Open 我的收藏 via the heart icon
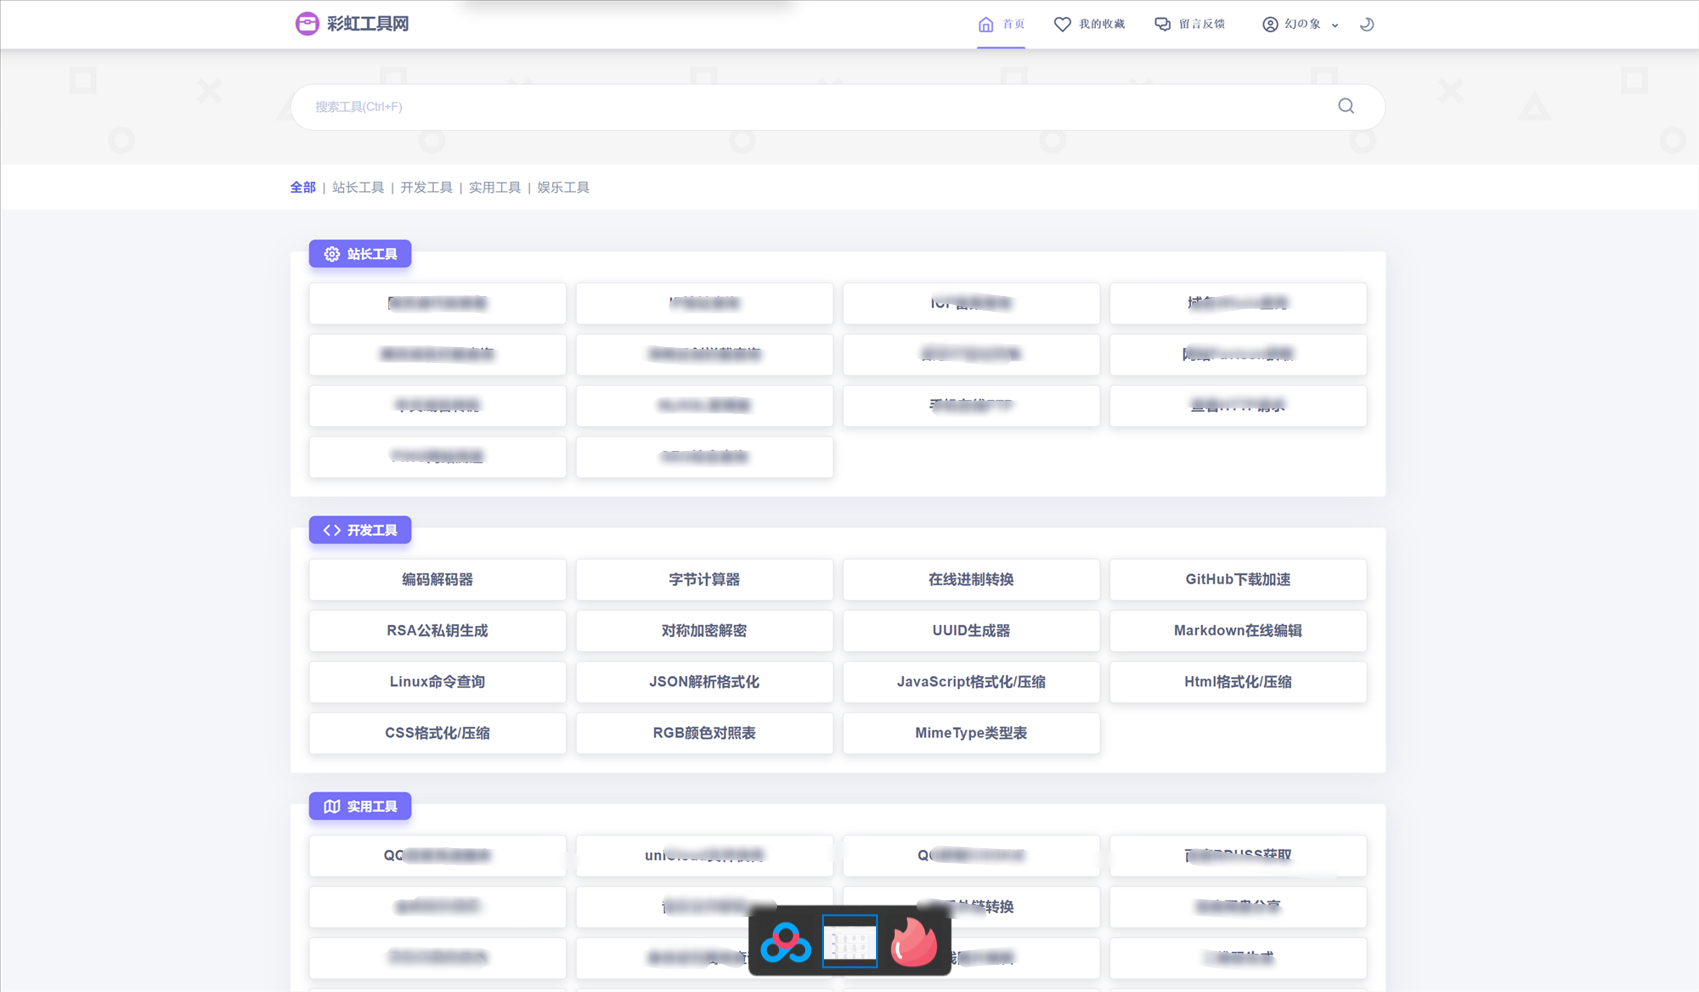 (x=1062, y=24)
